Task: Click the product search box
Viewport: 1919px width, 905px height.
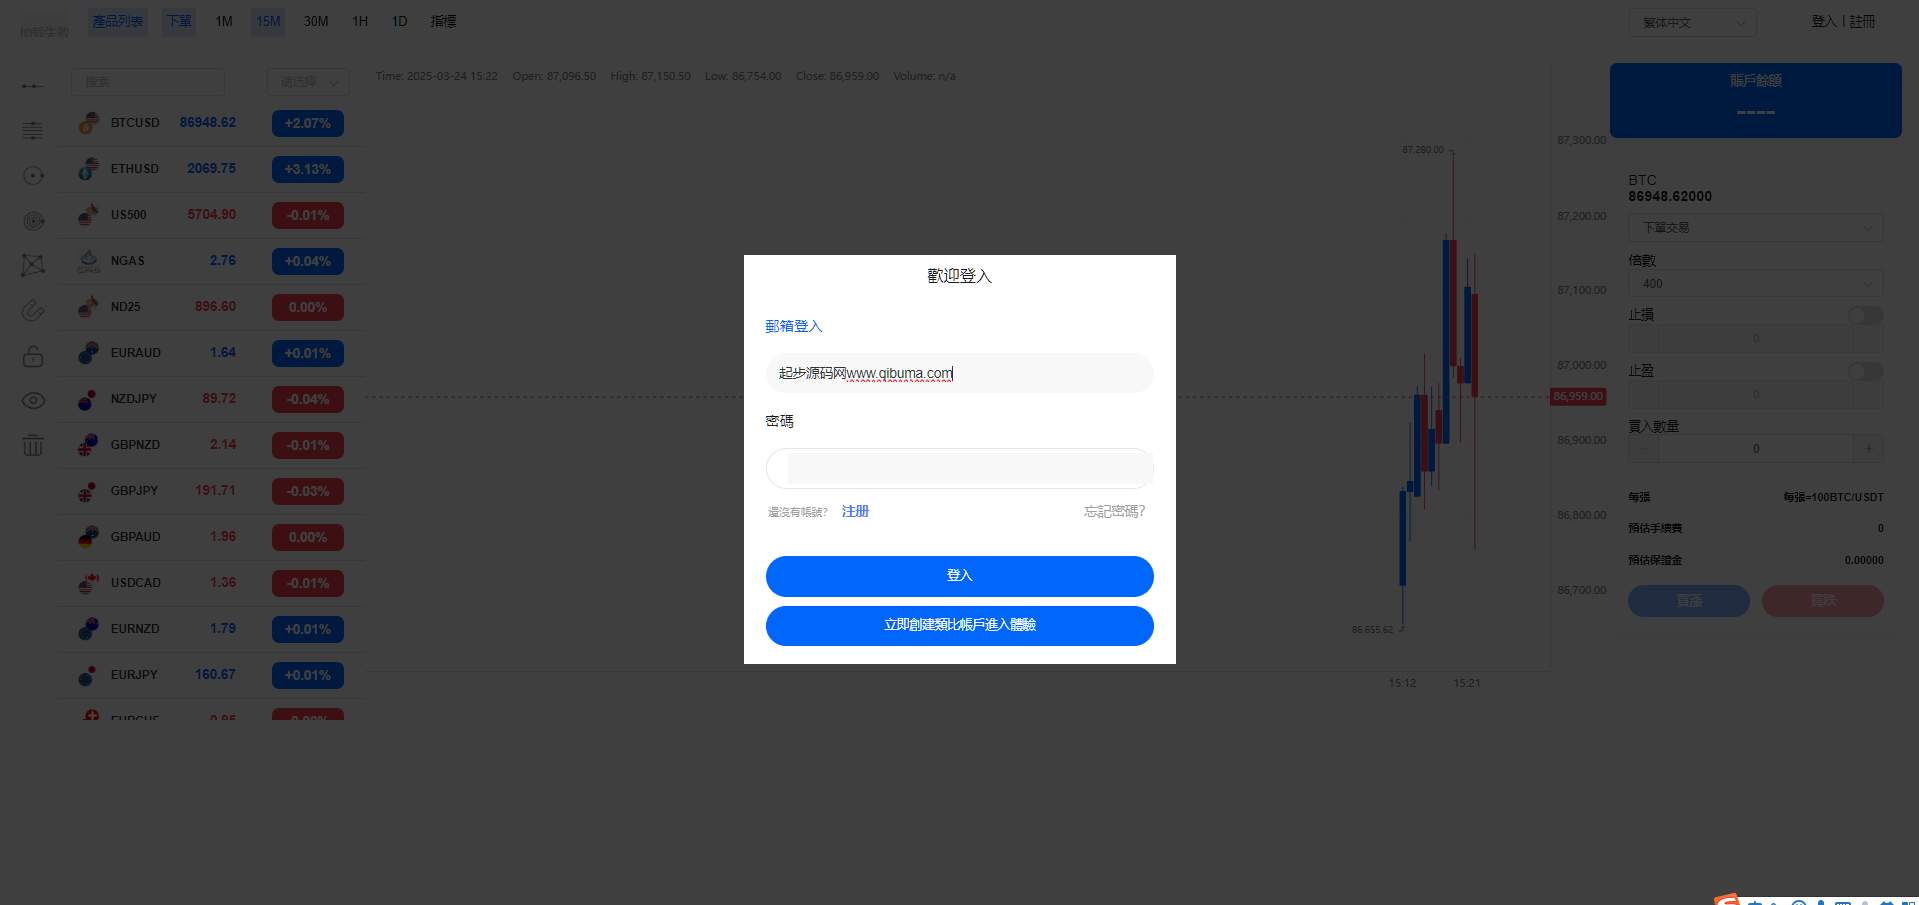Action: 148,82
